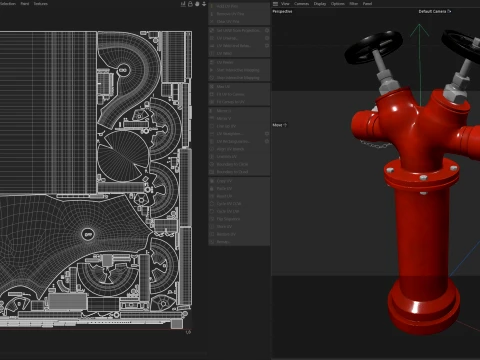The image size is (480, 360).
Task: Open settings gear for UV Rectangularize
Action: coord(267,141)
